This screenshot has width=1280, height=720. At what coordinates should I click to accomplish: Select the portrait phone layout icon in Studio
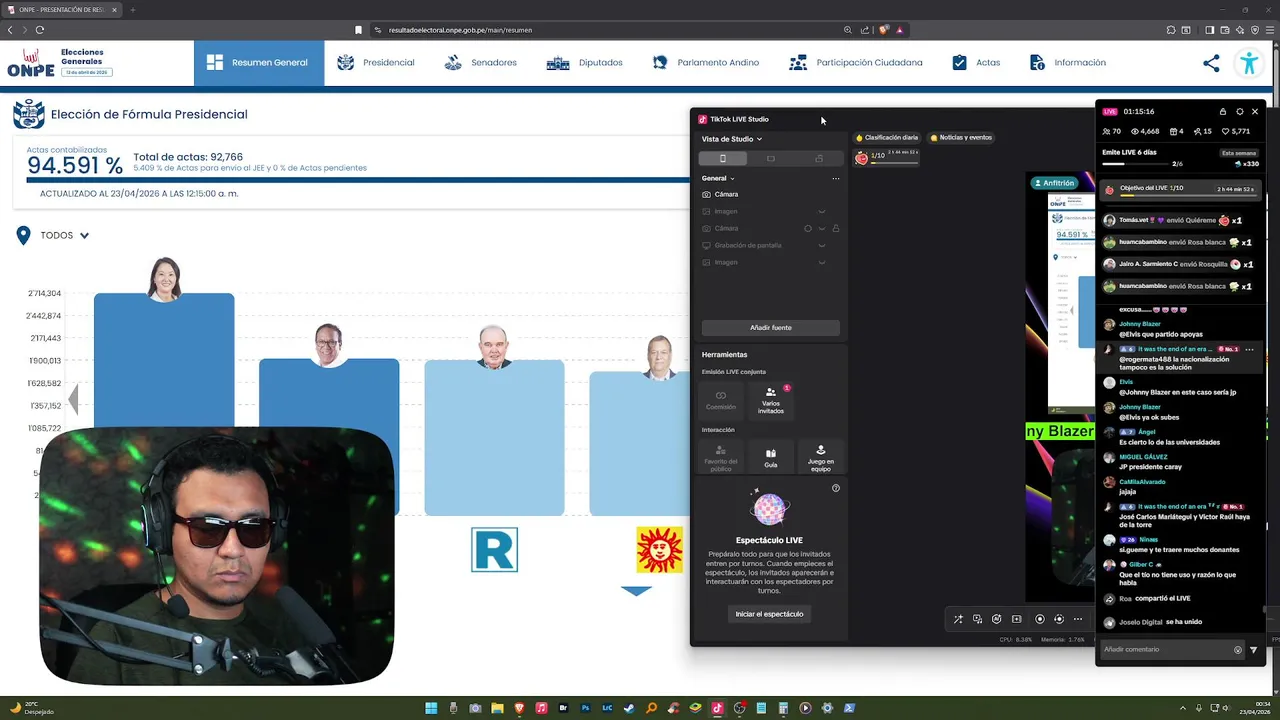click(723, 158)
